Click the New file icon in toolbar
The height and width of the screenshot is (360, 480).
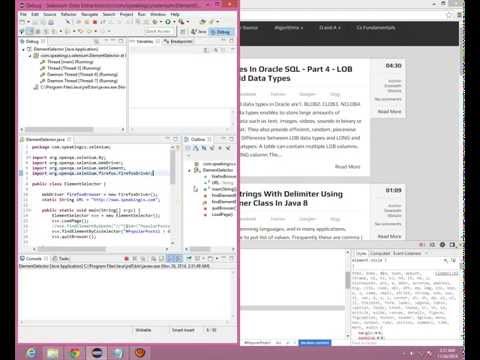coord(22,22)
